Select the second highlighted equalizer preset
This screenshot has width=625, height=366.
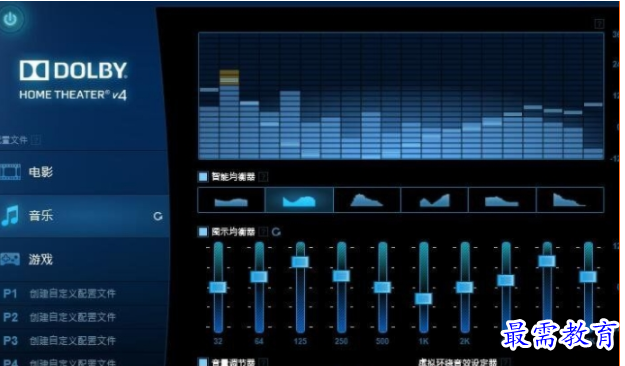(x=299, y=200)
